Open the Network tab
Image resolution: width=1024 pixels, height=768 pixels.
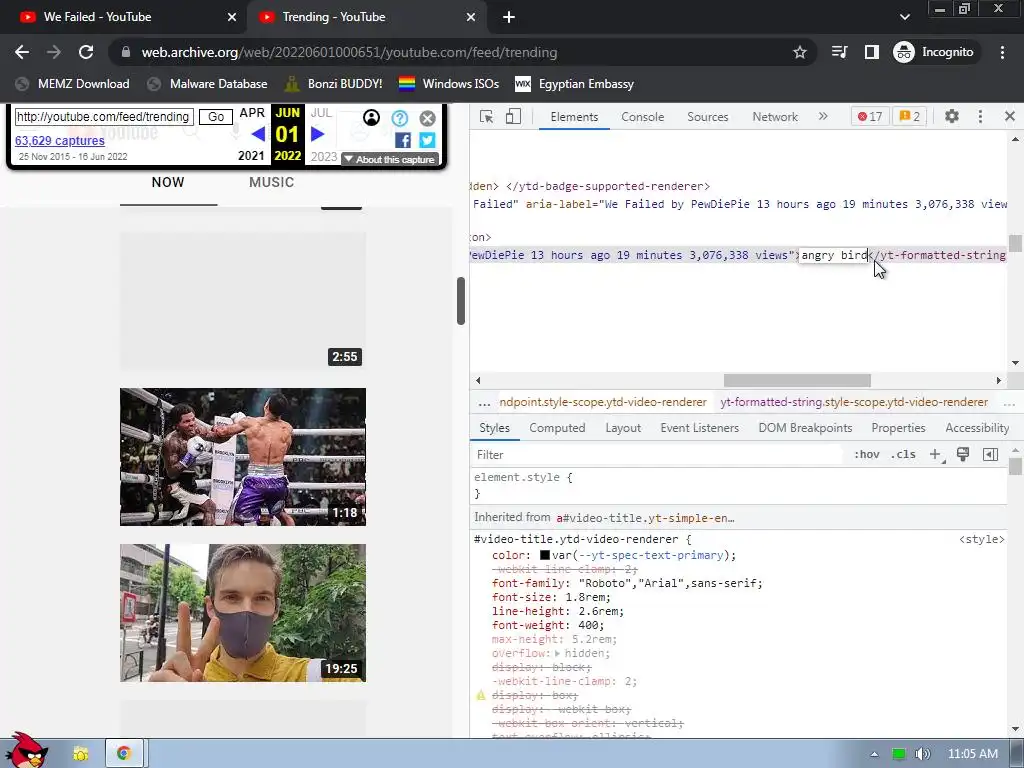pyautogui.click(x=775, y=117)
